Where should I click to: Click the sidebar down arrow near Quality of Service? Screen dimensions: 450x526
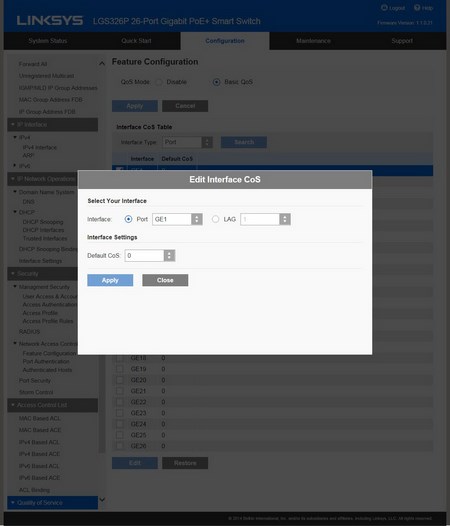point(102,500)
